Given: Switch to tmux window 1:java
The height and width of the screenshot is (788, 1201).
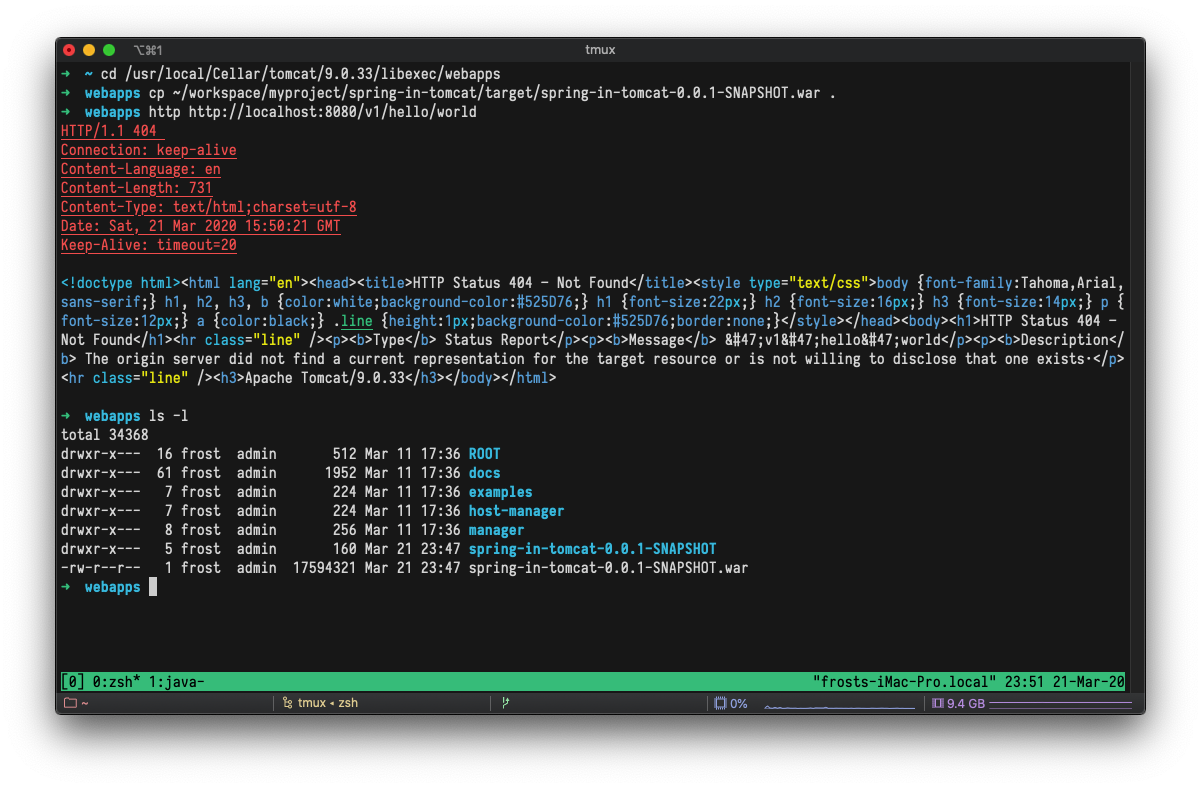Looking at the screenshot, I should [x=177, y=682].
